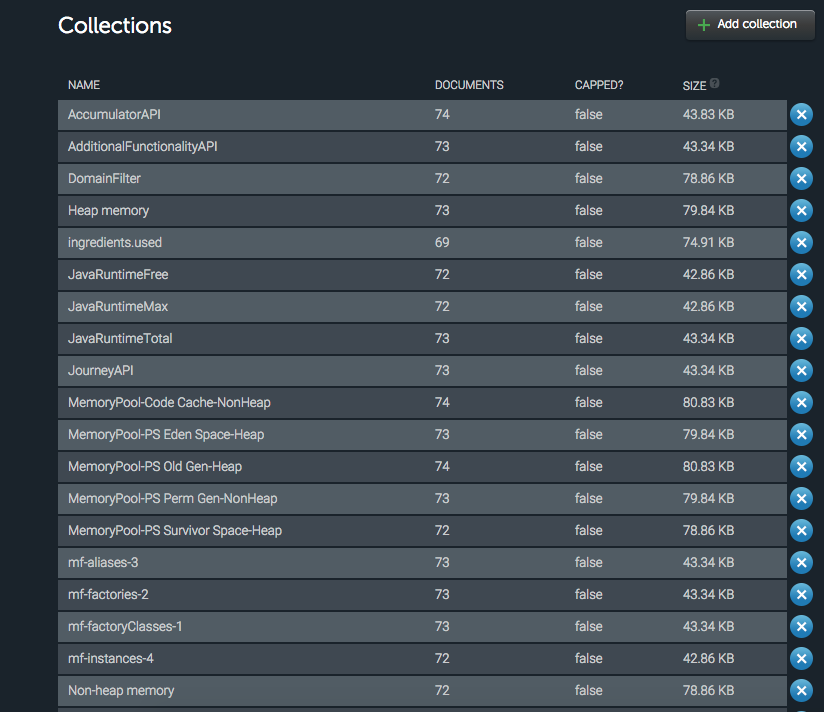Screen dimensions: 824x712
Task: Click the DOCUMENTS column header
Action: tap(469, 85)
